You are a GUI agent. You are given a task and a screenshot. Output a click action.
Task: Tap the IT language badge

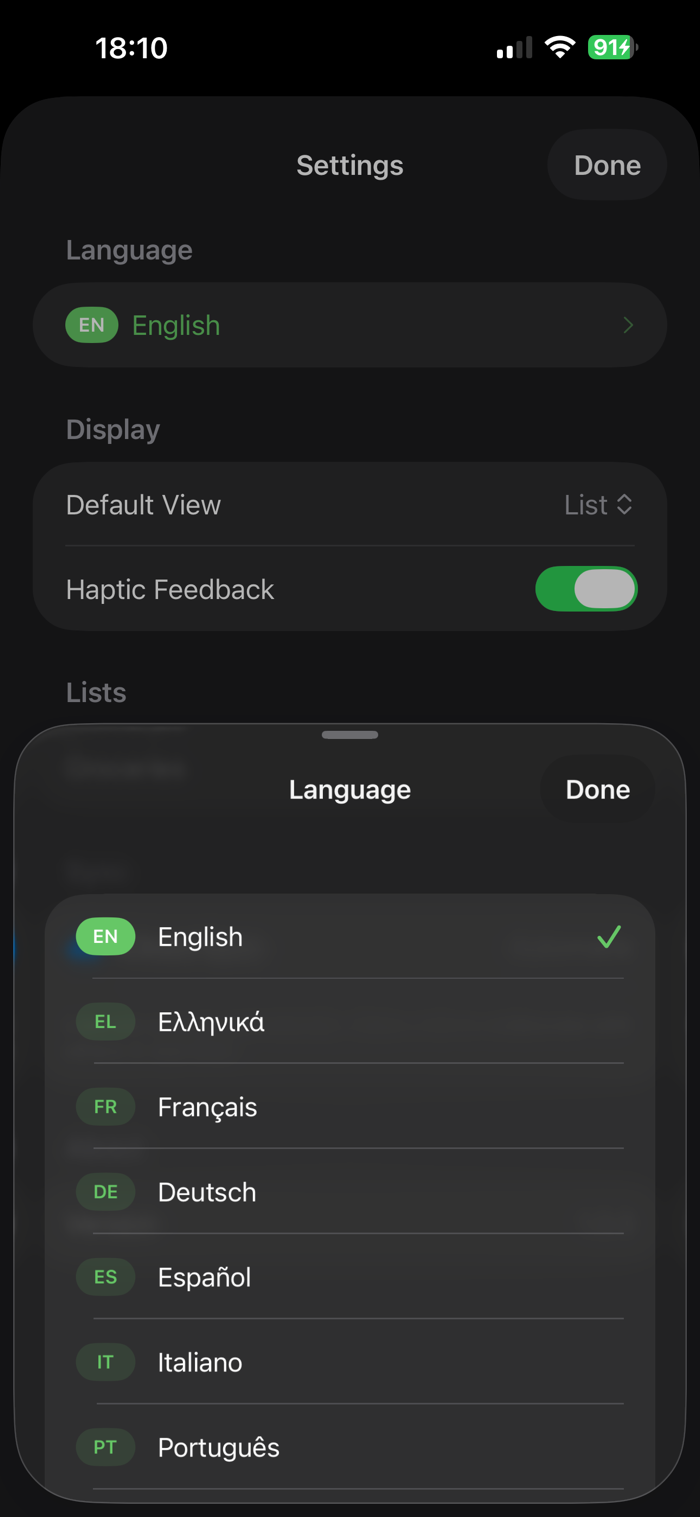105,1362
